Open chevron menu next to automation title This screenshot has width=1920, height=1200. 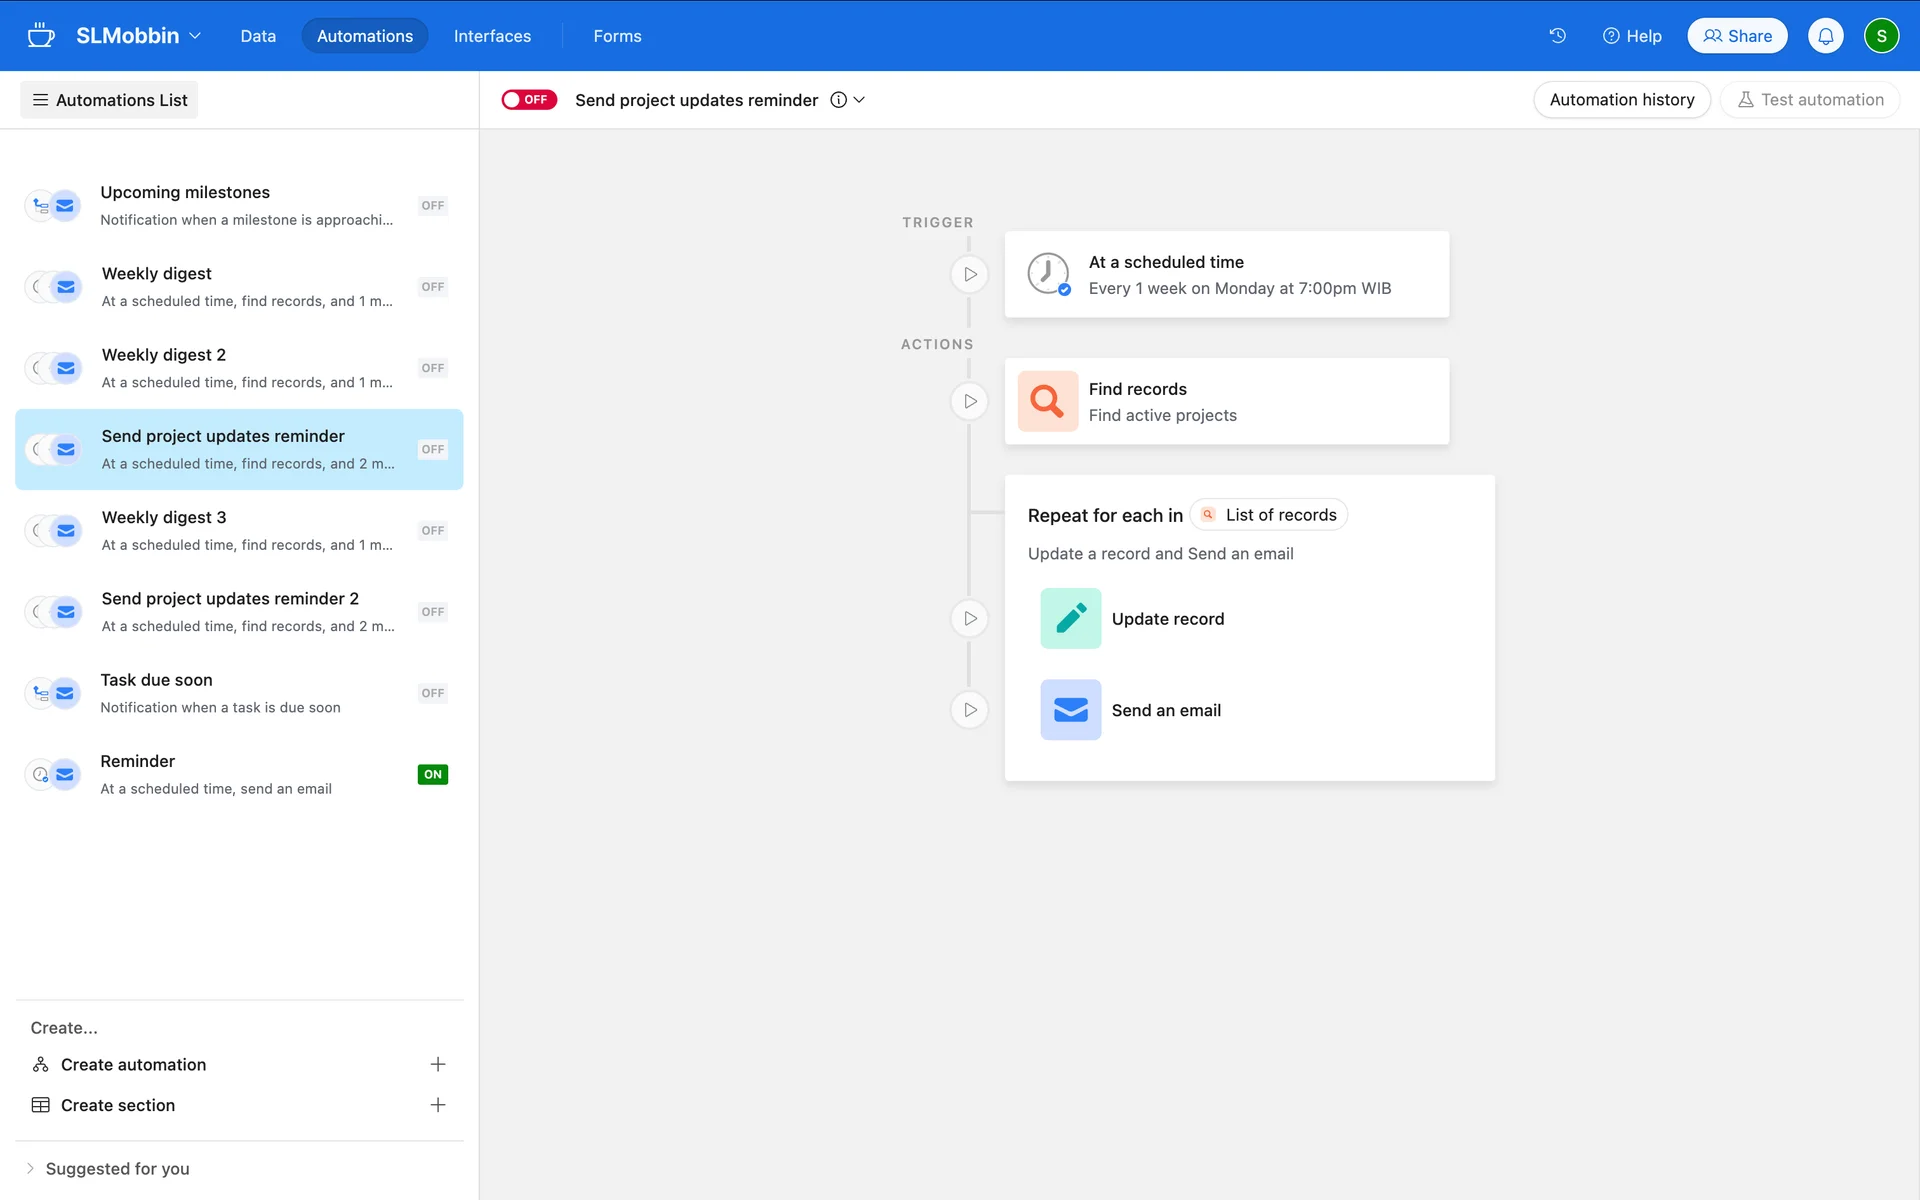click(859, 100)
